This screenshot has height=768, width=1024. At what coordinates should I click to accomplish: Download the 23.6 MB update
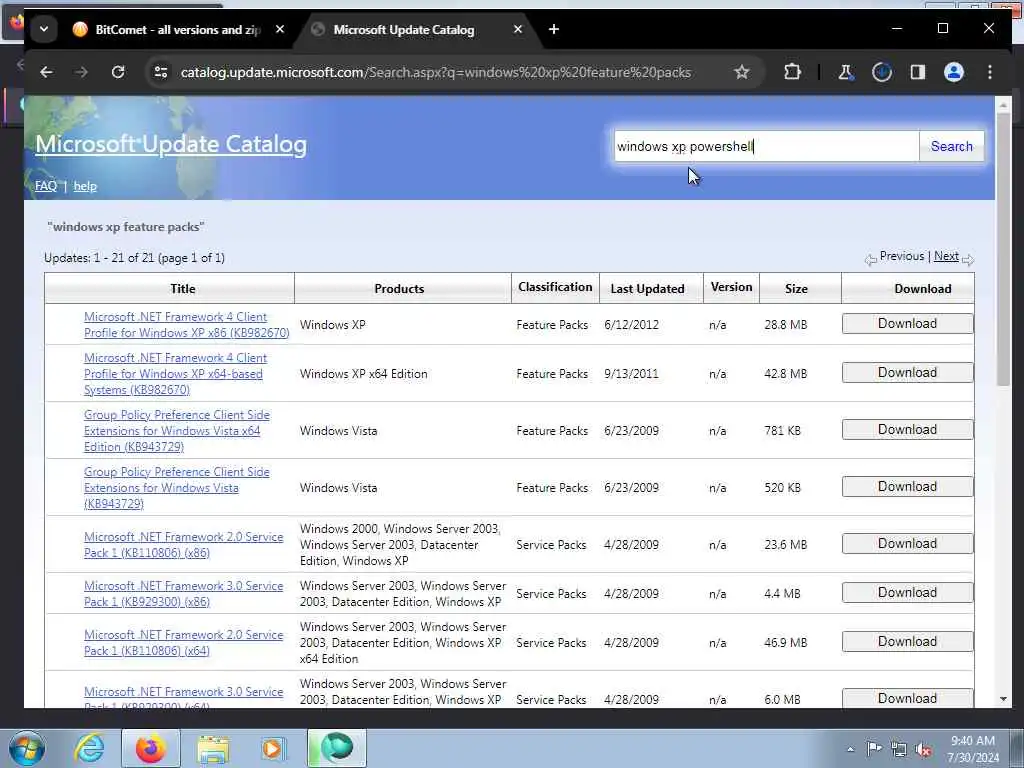coord(907,543)
